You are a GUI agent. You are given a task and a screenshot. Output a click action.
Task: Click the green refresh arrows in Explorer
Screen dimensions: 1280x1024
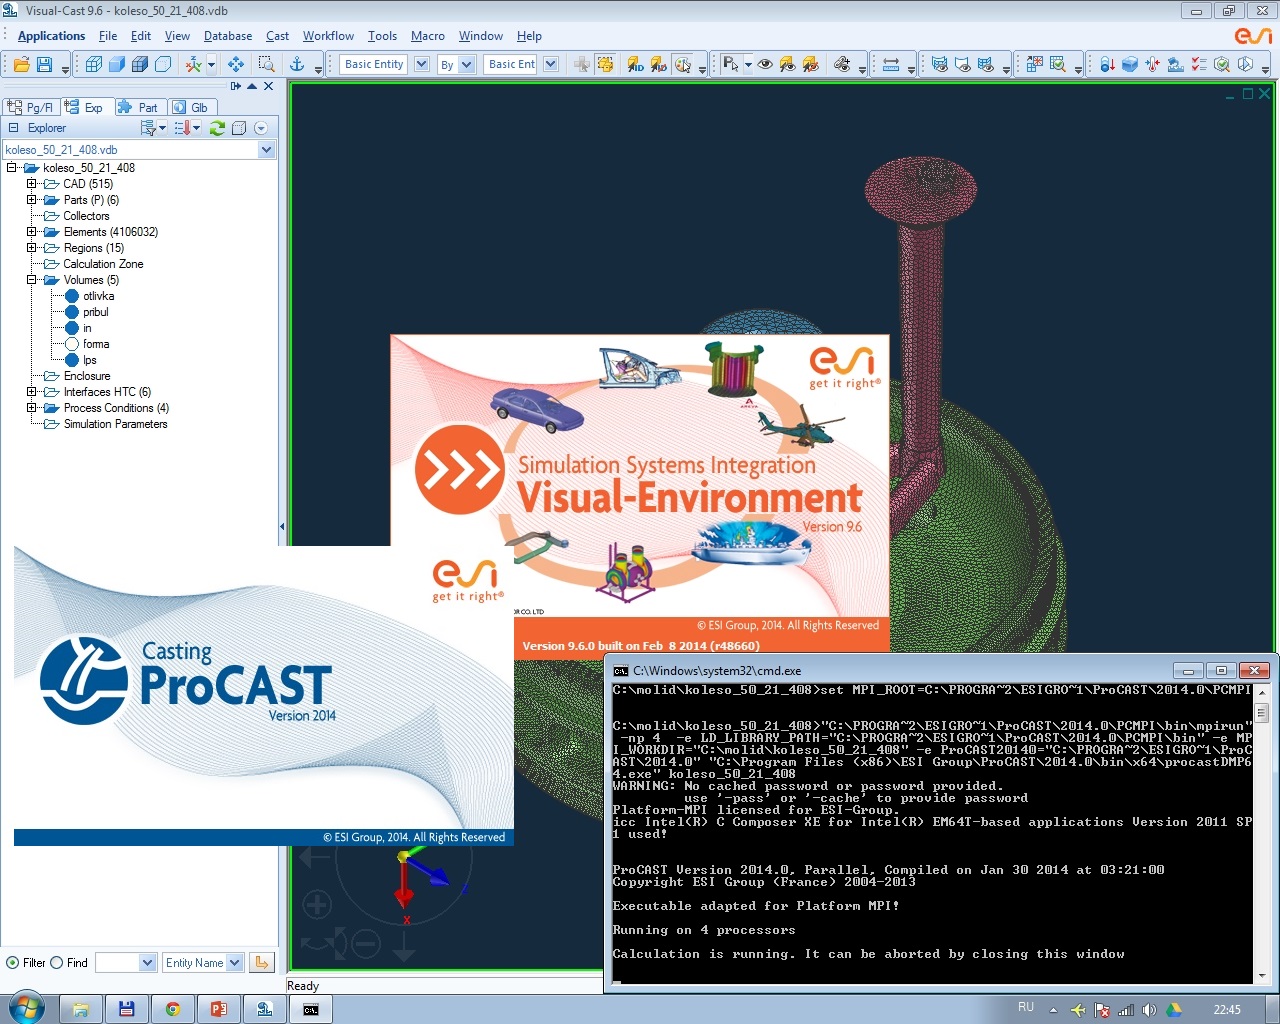(x=217, y=128)
